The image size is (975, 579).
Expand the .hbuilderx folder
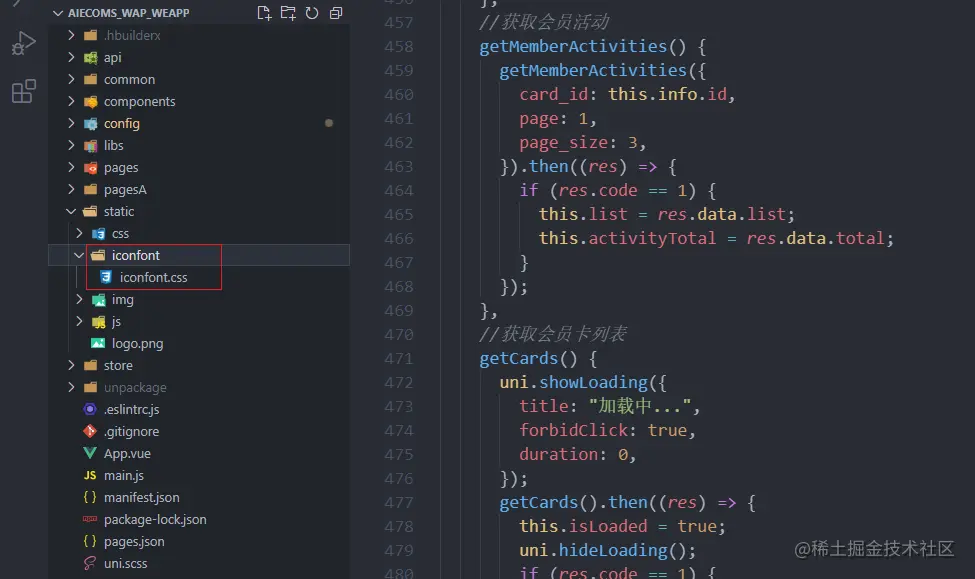(x=71, y=35)
